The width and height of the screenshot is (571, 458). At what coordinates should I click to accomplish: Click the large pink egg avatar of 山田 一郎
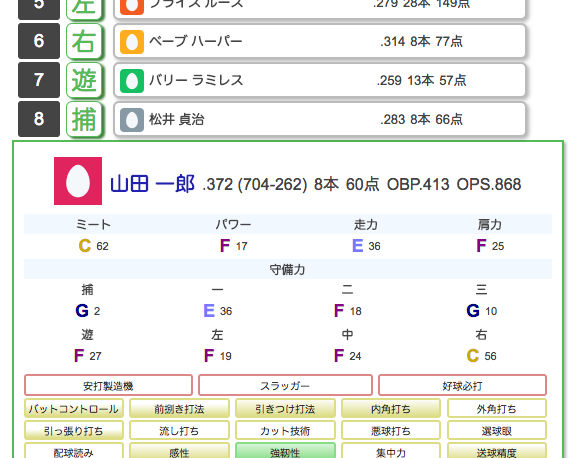78,181
